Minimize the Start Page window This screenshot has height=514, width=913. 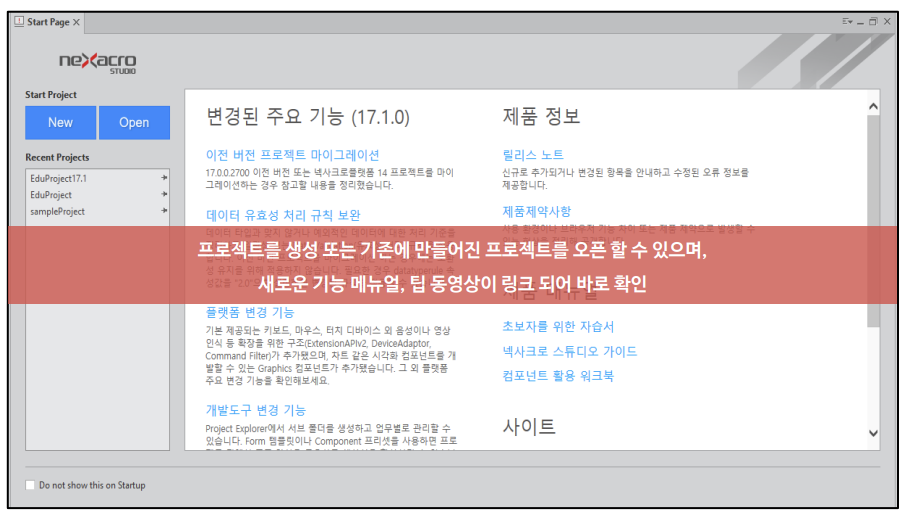point(860,22)
